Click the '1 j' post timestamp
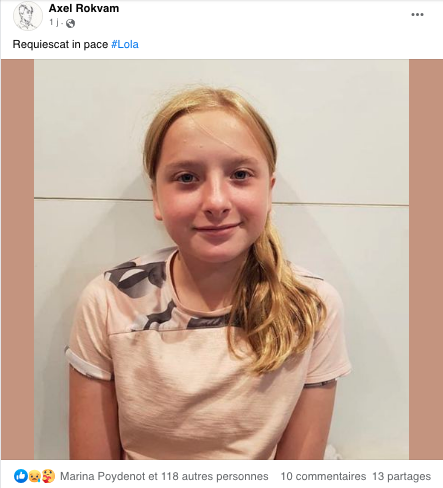443x488 pixels. [x=54, y=23]
